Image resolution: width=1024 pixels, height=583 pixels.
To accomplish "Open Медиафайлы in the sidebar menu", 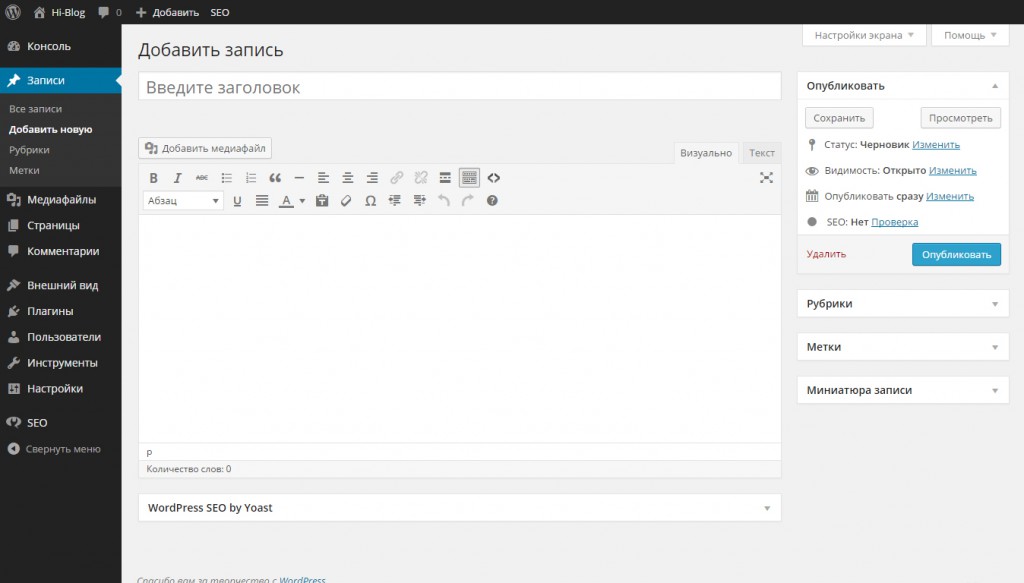I will (x=61, y=199).
